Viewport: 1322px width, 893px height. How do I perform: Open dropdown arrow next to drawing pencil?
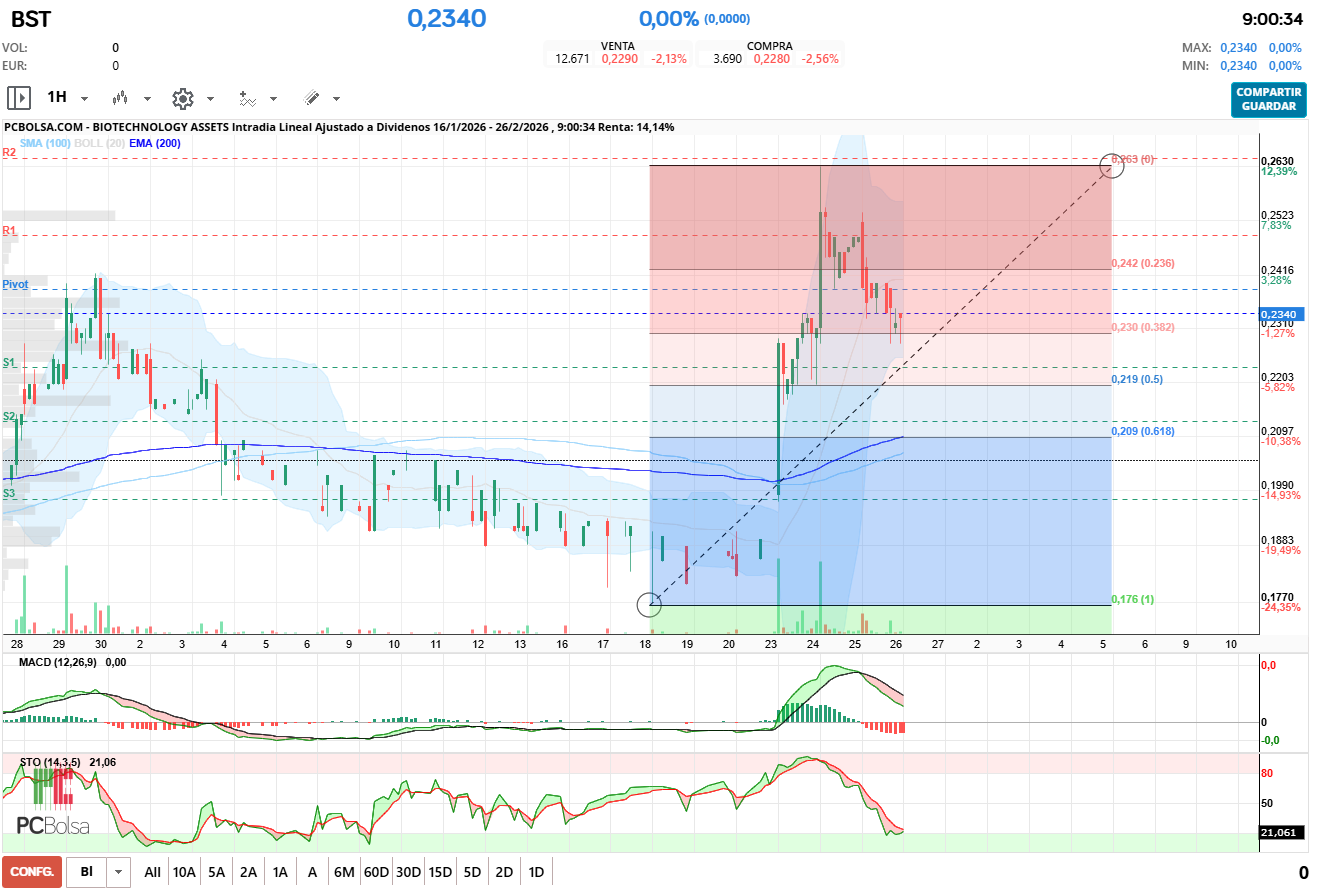click(336, 99)
